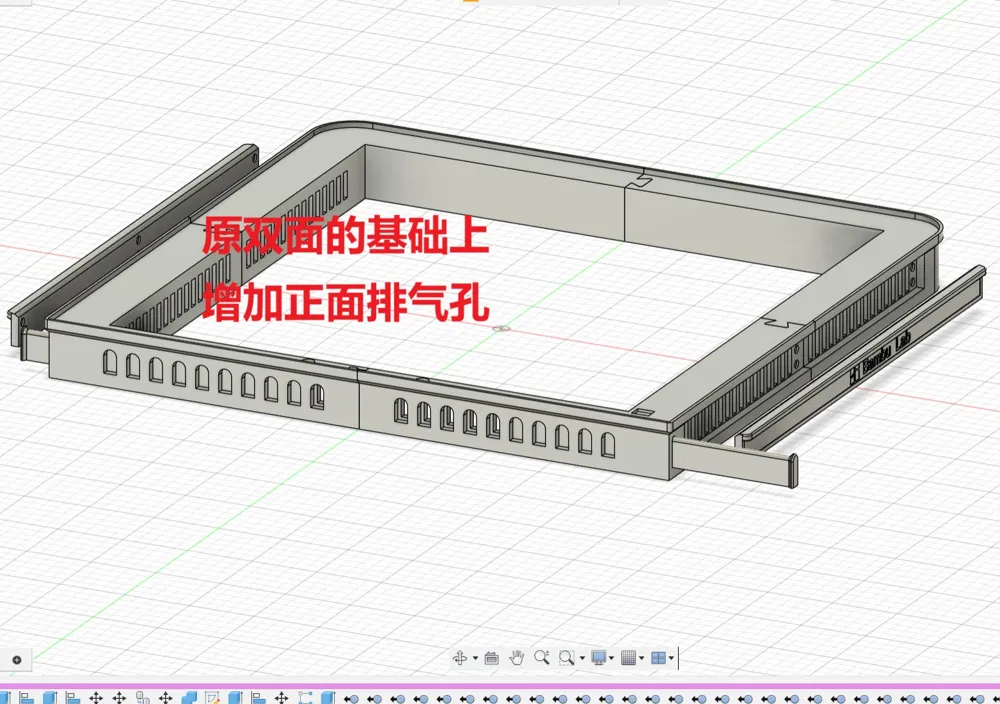This screenshot has height=704, width=1000.
Task: Choose the Zoom Window tool
Action: point(566,657)
